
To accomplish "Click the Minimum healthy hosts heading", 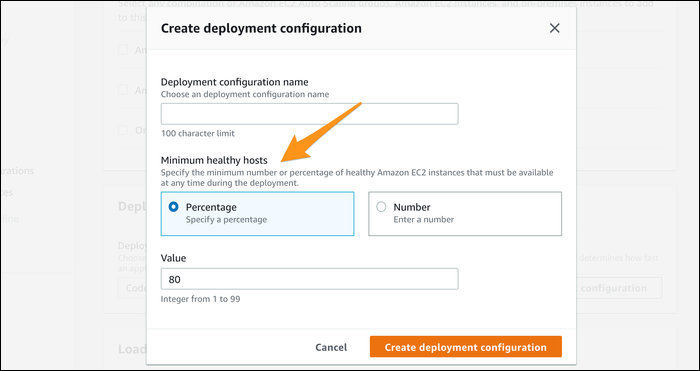I will coord(214,160).
